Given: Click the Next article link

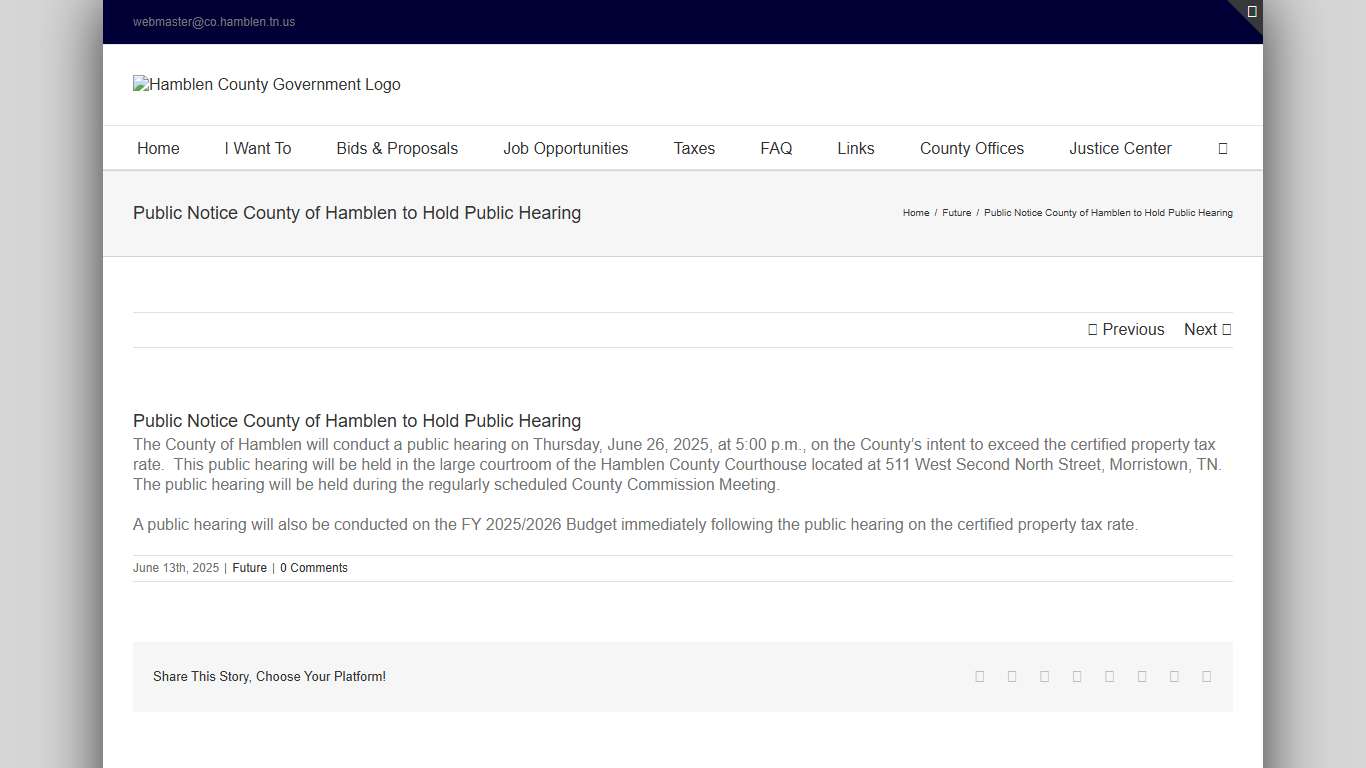Looking at the screenshot, I should click(x=1206, y=329).
